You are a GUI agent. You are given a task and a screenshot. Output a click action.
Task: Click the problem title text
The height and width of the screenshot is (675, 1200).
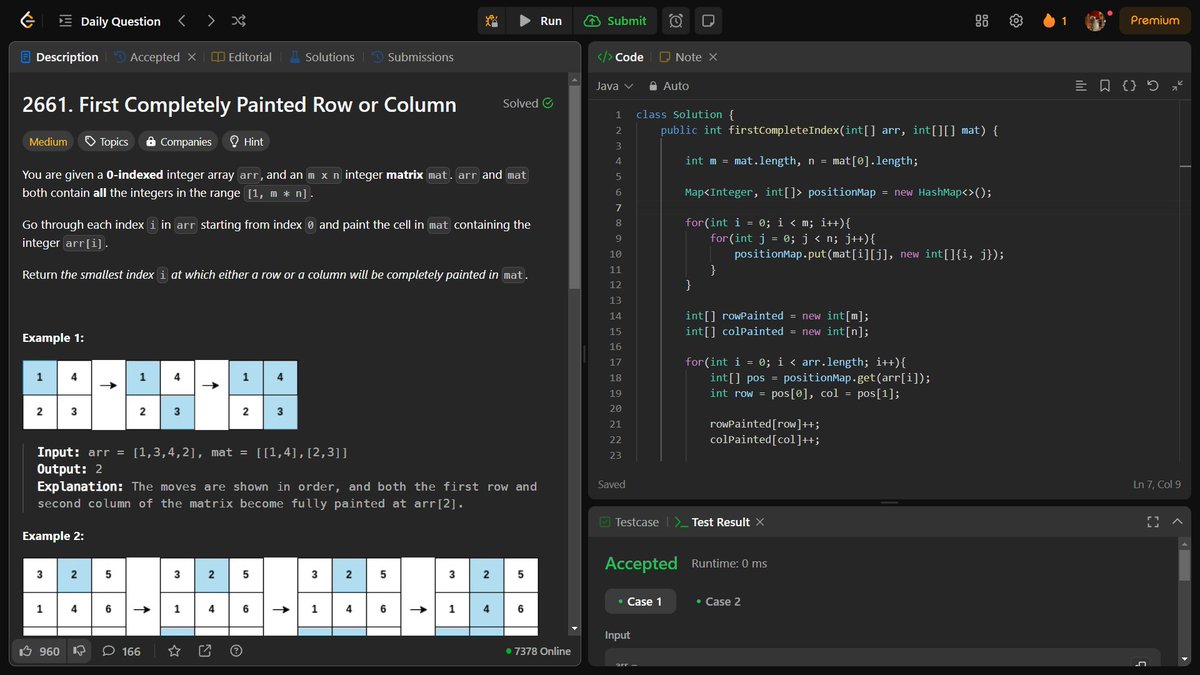coord(239,105)
